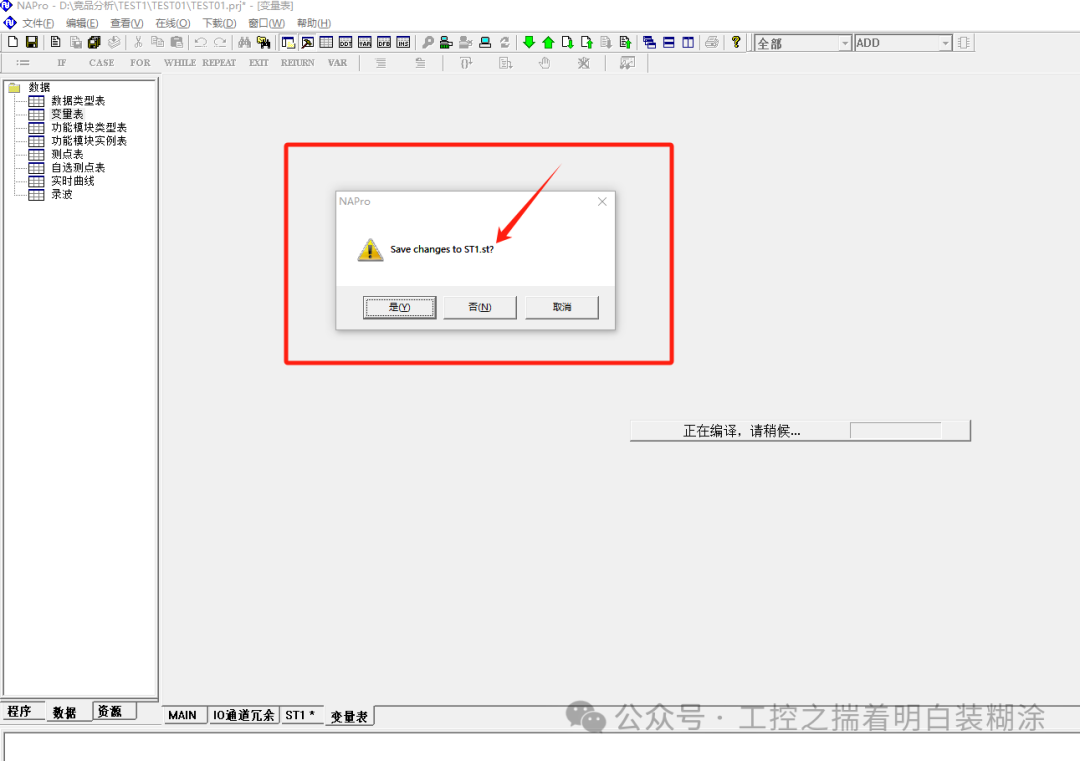Switch to the ST1 * document tab
The width and height of the screenshot is (1080, 761).
300,716
